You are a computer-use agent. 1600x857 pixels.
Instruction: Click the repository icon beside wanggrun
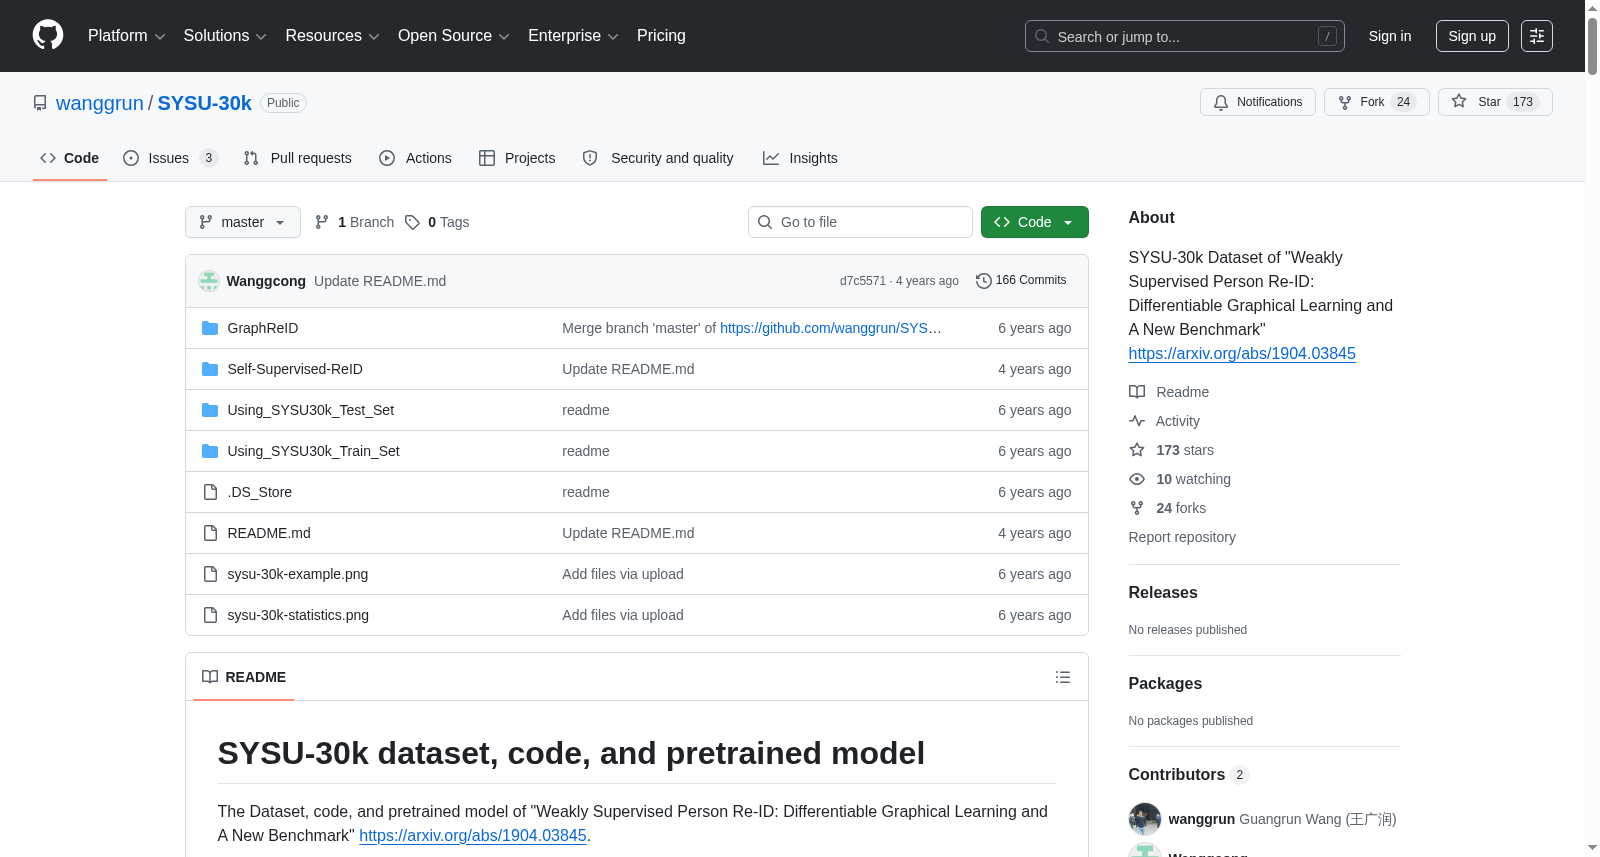[40, 103]
